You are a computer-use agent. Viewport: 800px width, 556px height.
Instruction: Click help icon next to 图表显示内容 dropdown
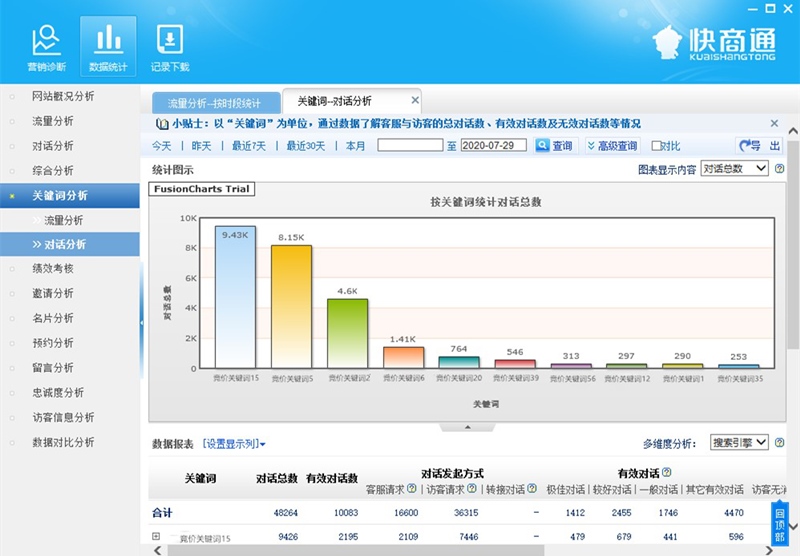(x=779, y=169)
